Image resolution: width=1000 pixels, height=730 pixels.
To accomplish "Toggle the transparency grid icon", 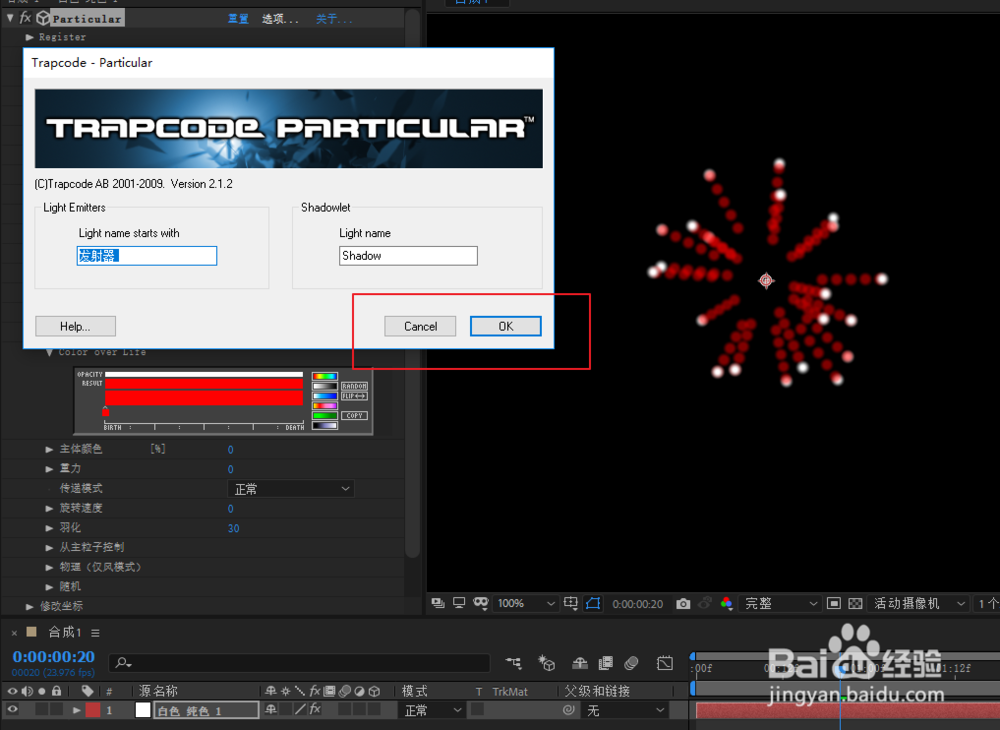I will coord(855,603).
